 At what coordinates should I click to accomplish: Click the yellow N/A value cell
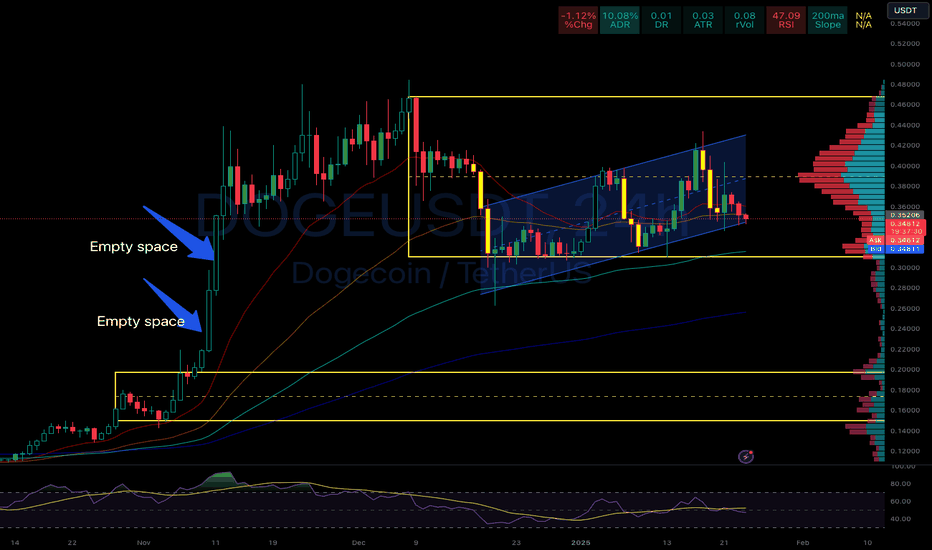[863, 20]
